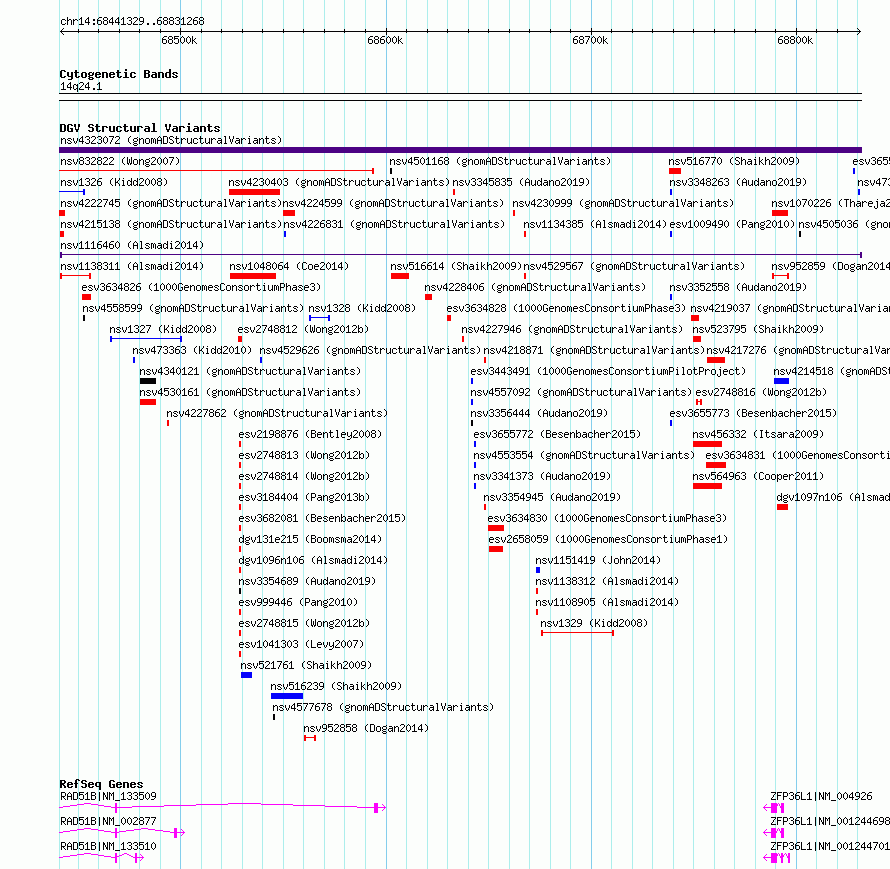Click nsv4215138 variant label
Image resolution: width=890 pixels, height=869 pixels.
(x=171, y=224)
